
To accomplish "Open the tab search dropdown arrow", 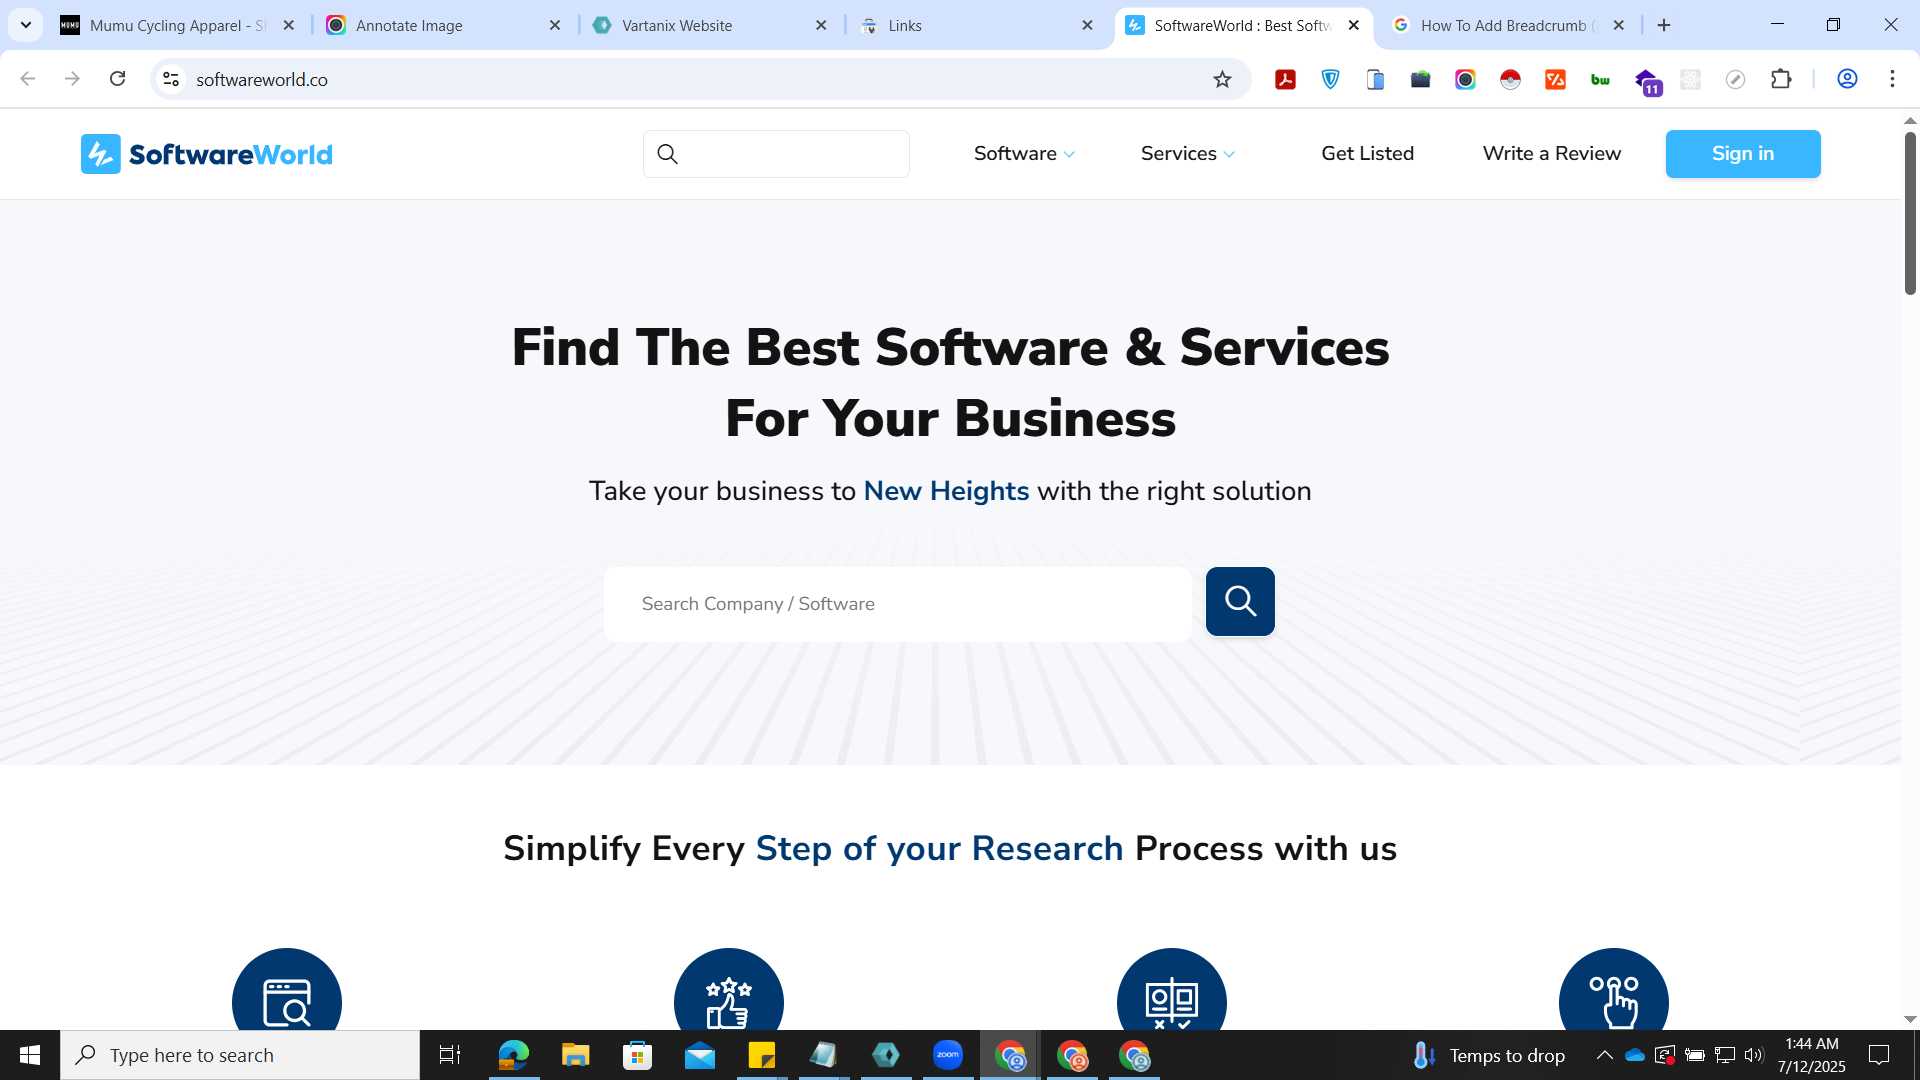I will click(x=25, y=25).
